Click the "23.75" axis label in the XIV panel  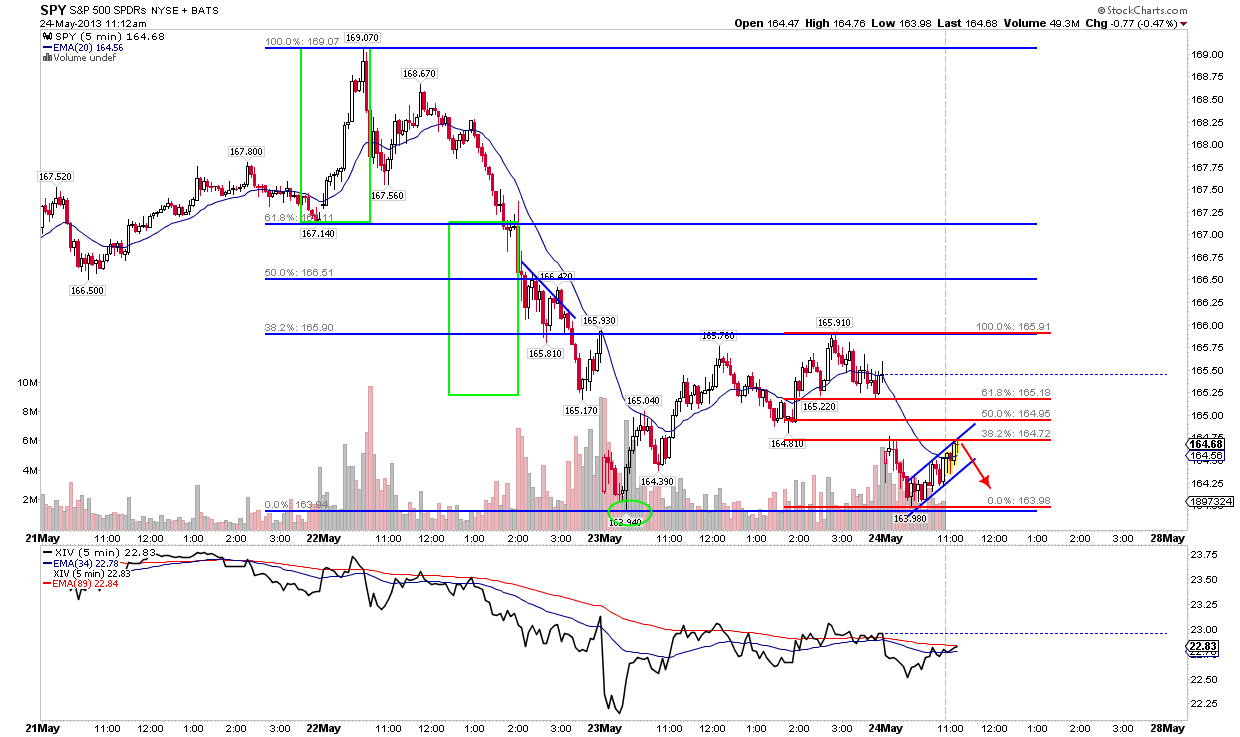tap(1205, 555)
